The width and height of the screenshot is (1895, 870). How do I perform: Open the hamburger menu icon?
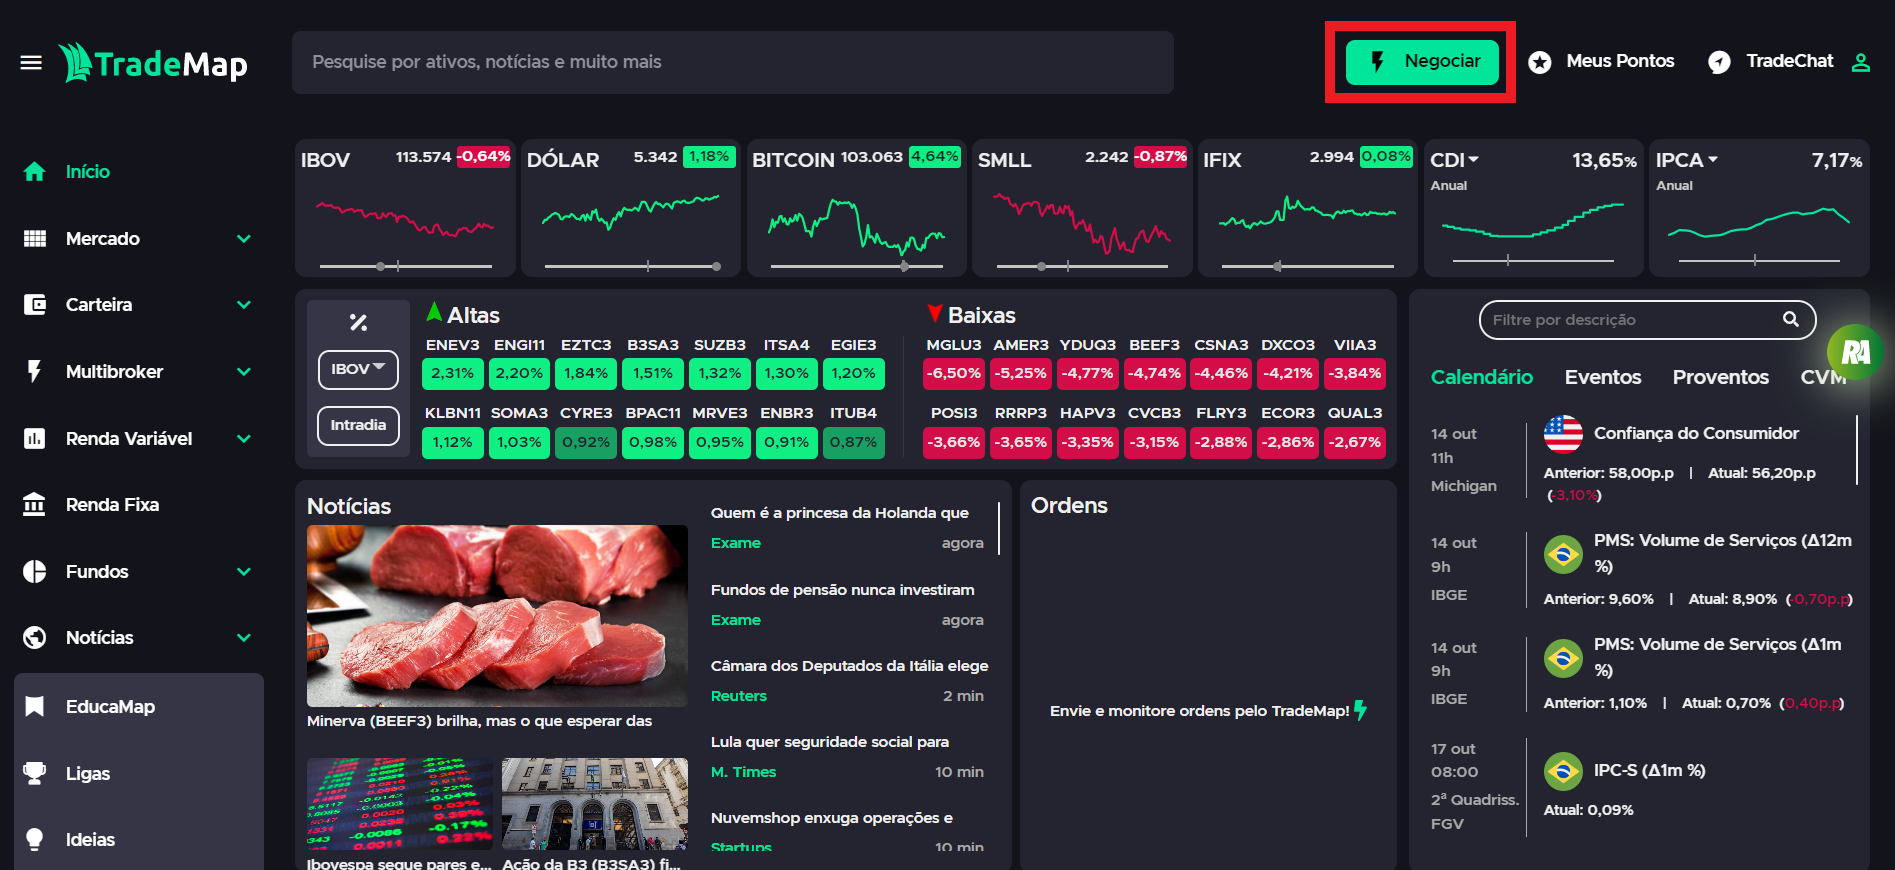[x=31, y=63]
